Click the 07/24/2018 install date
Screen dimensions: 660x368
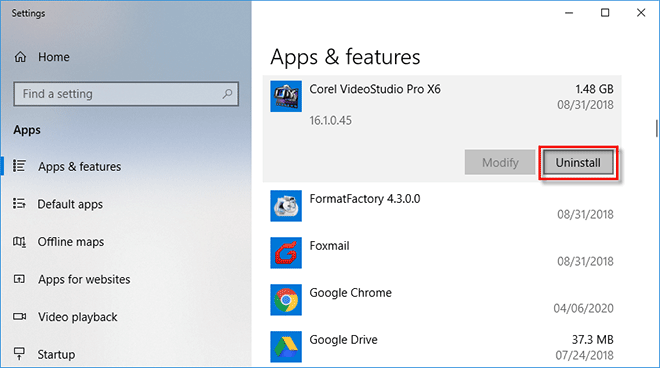pos(584,355)
